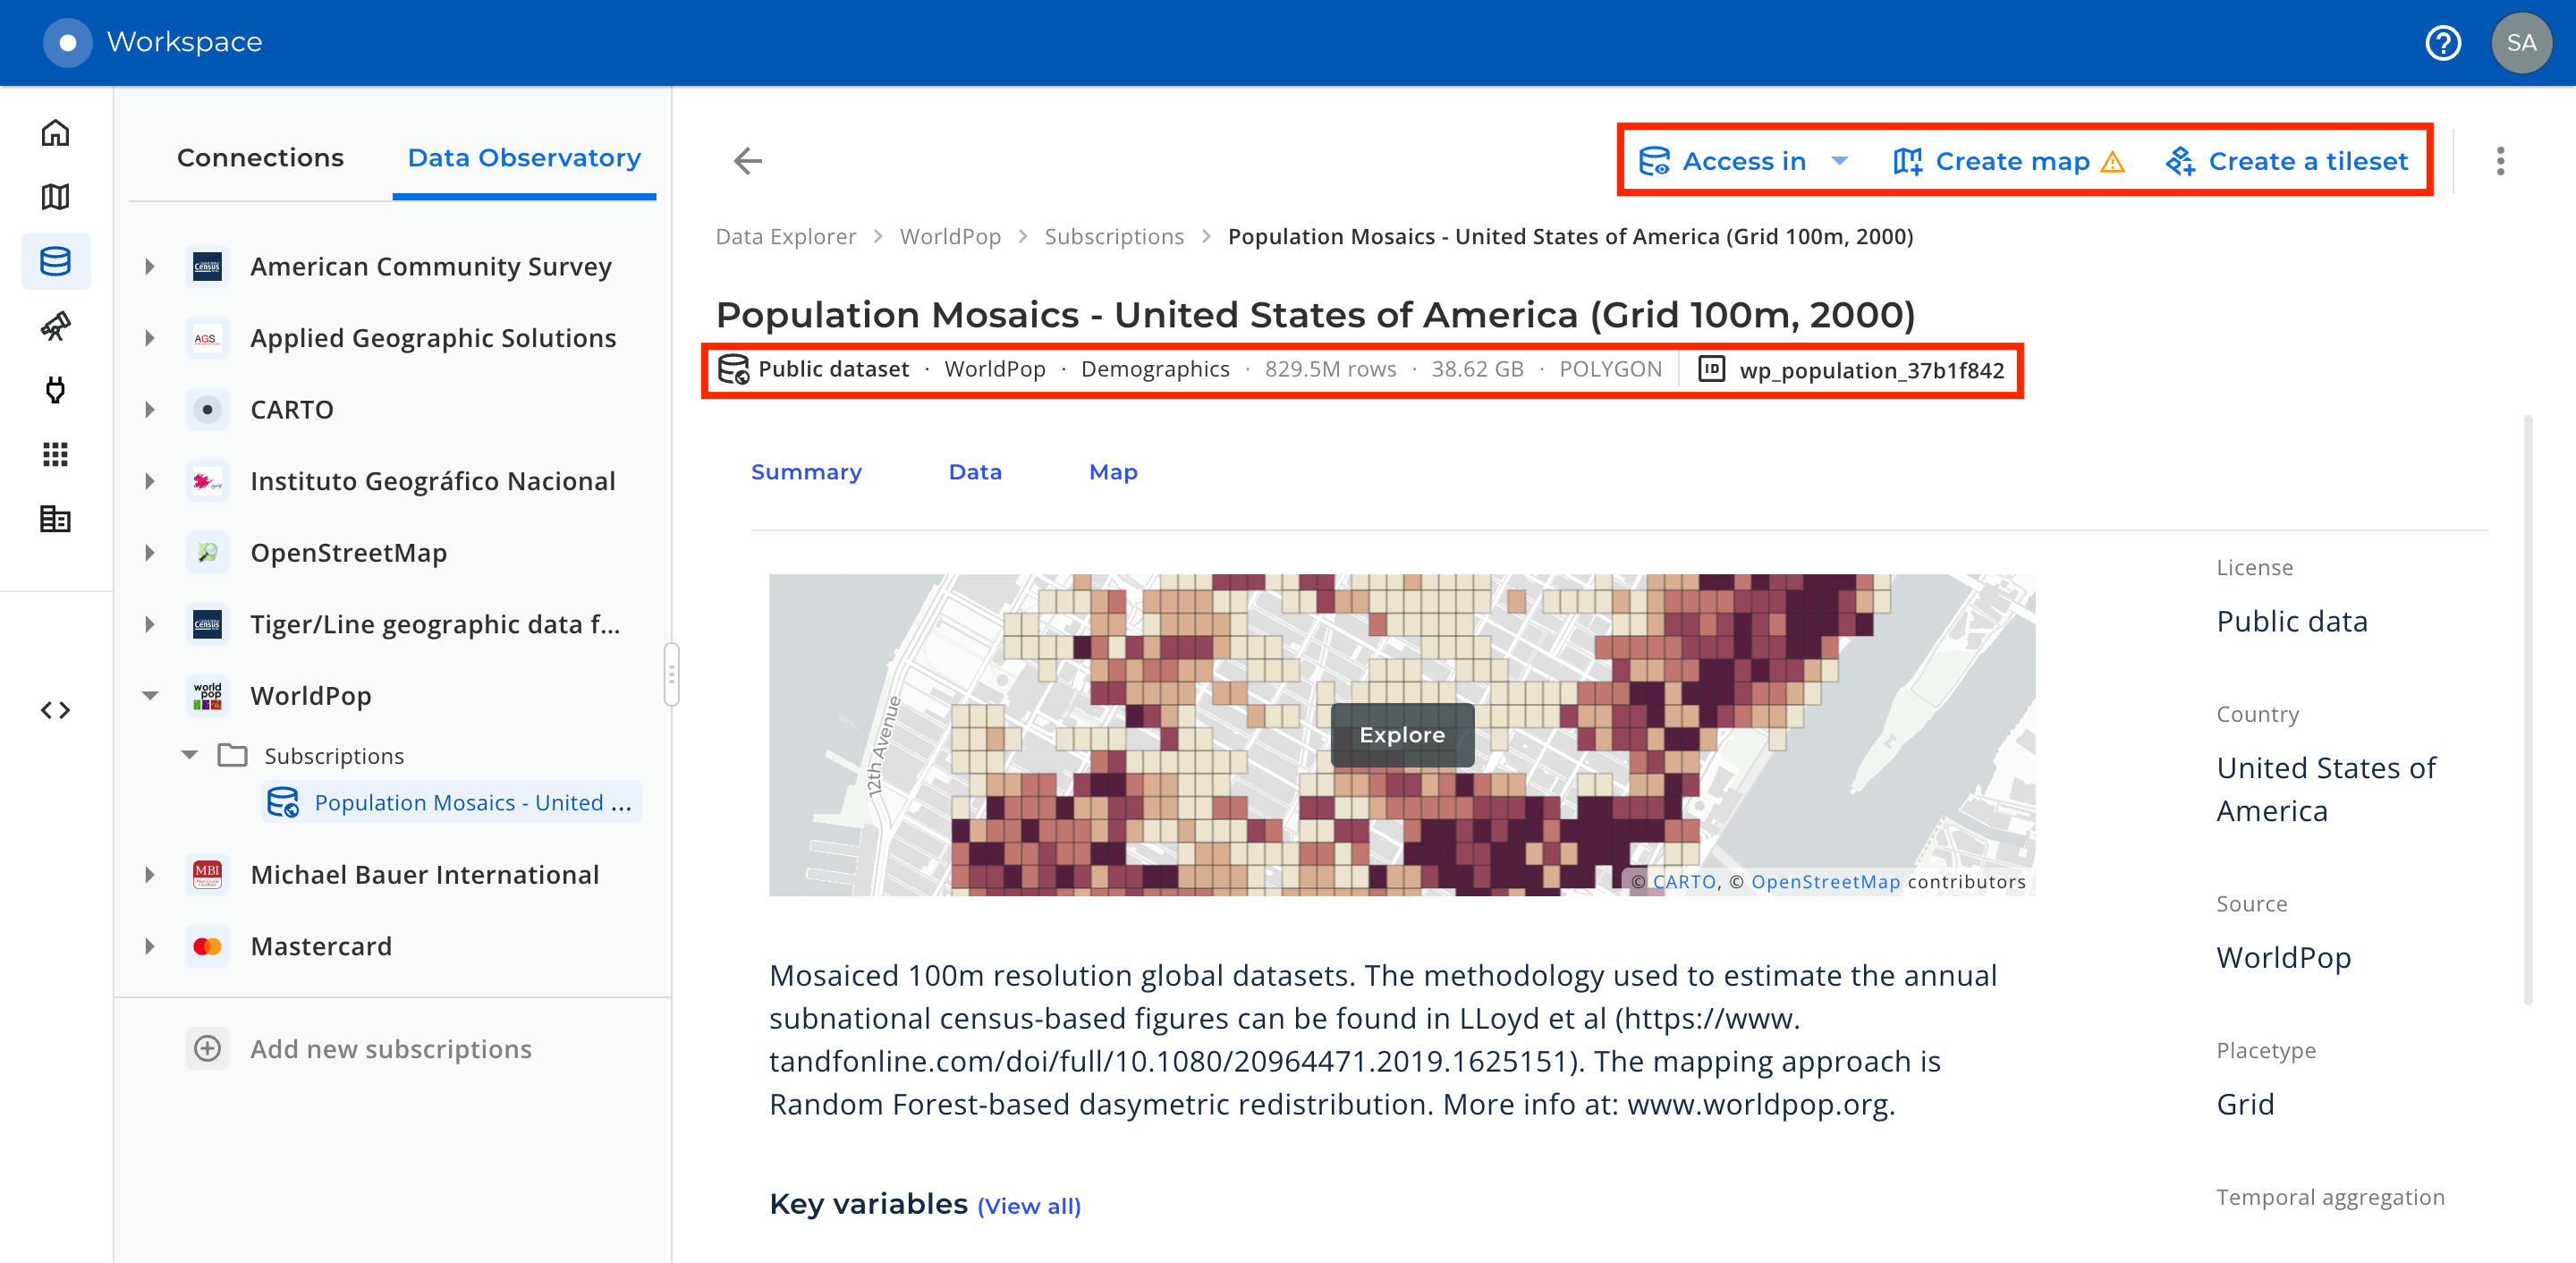Image resolution: width=2576 pixels, height=1263 pixels.
Task: Open the three-dot more options menu
Action: [2500, 161]
